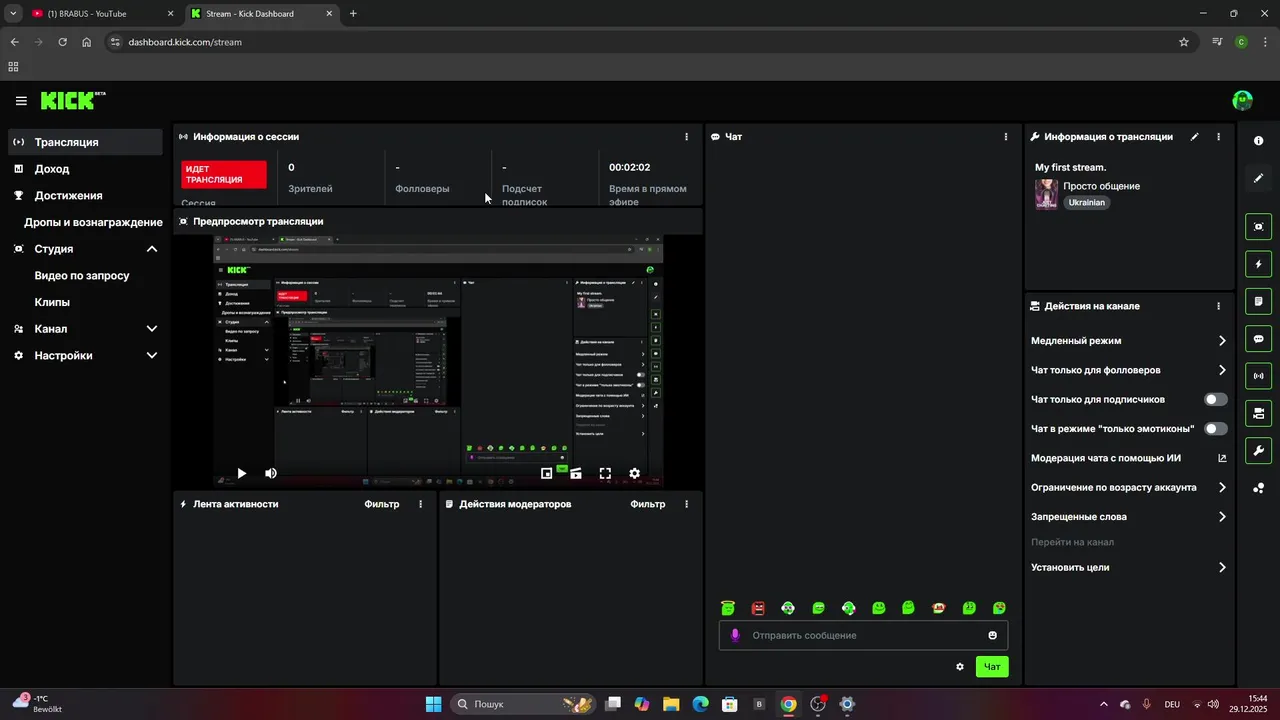Open the hamburger menu next to Kick logo
Viewport: 1280px width, 720px height.
click(21, 101)
